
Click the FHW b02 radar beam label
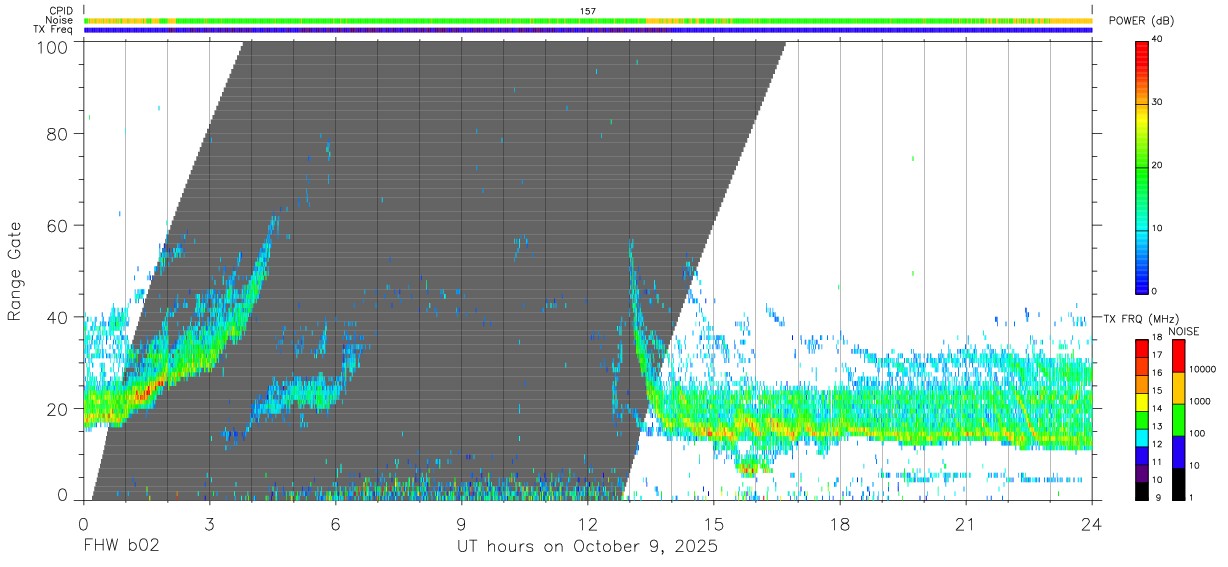click(121, 547)
